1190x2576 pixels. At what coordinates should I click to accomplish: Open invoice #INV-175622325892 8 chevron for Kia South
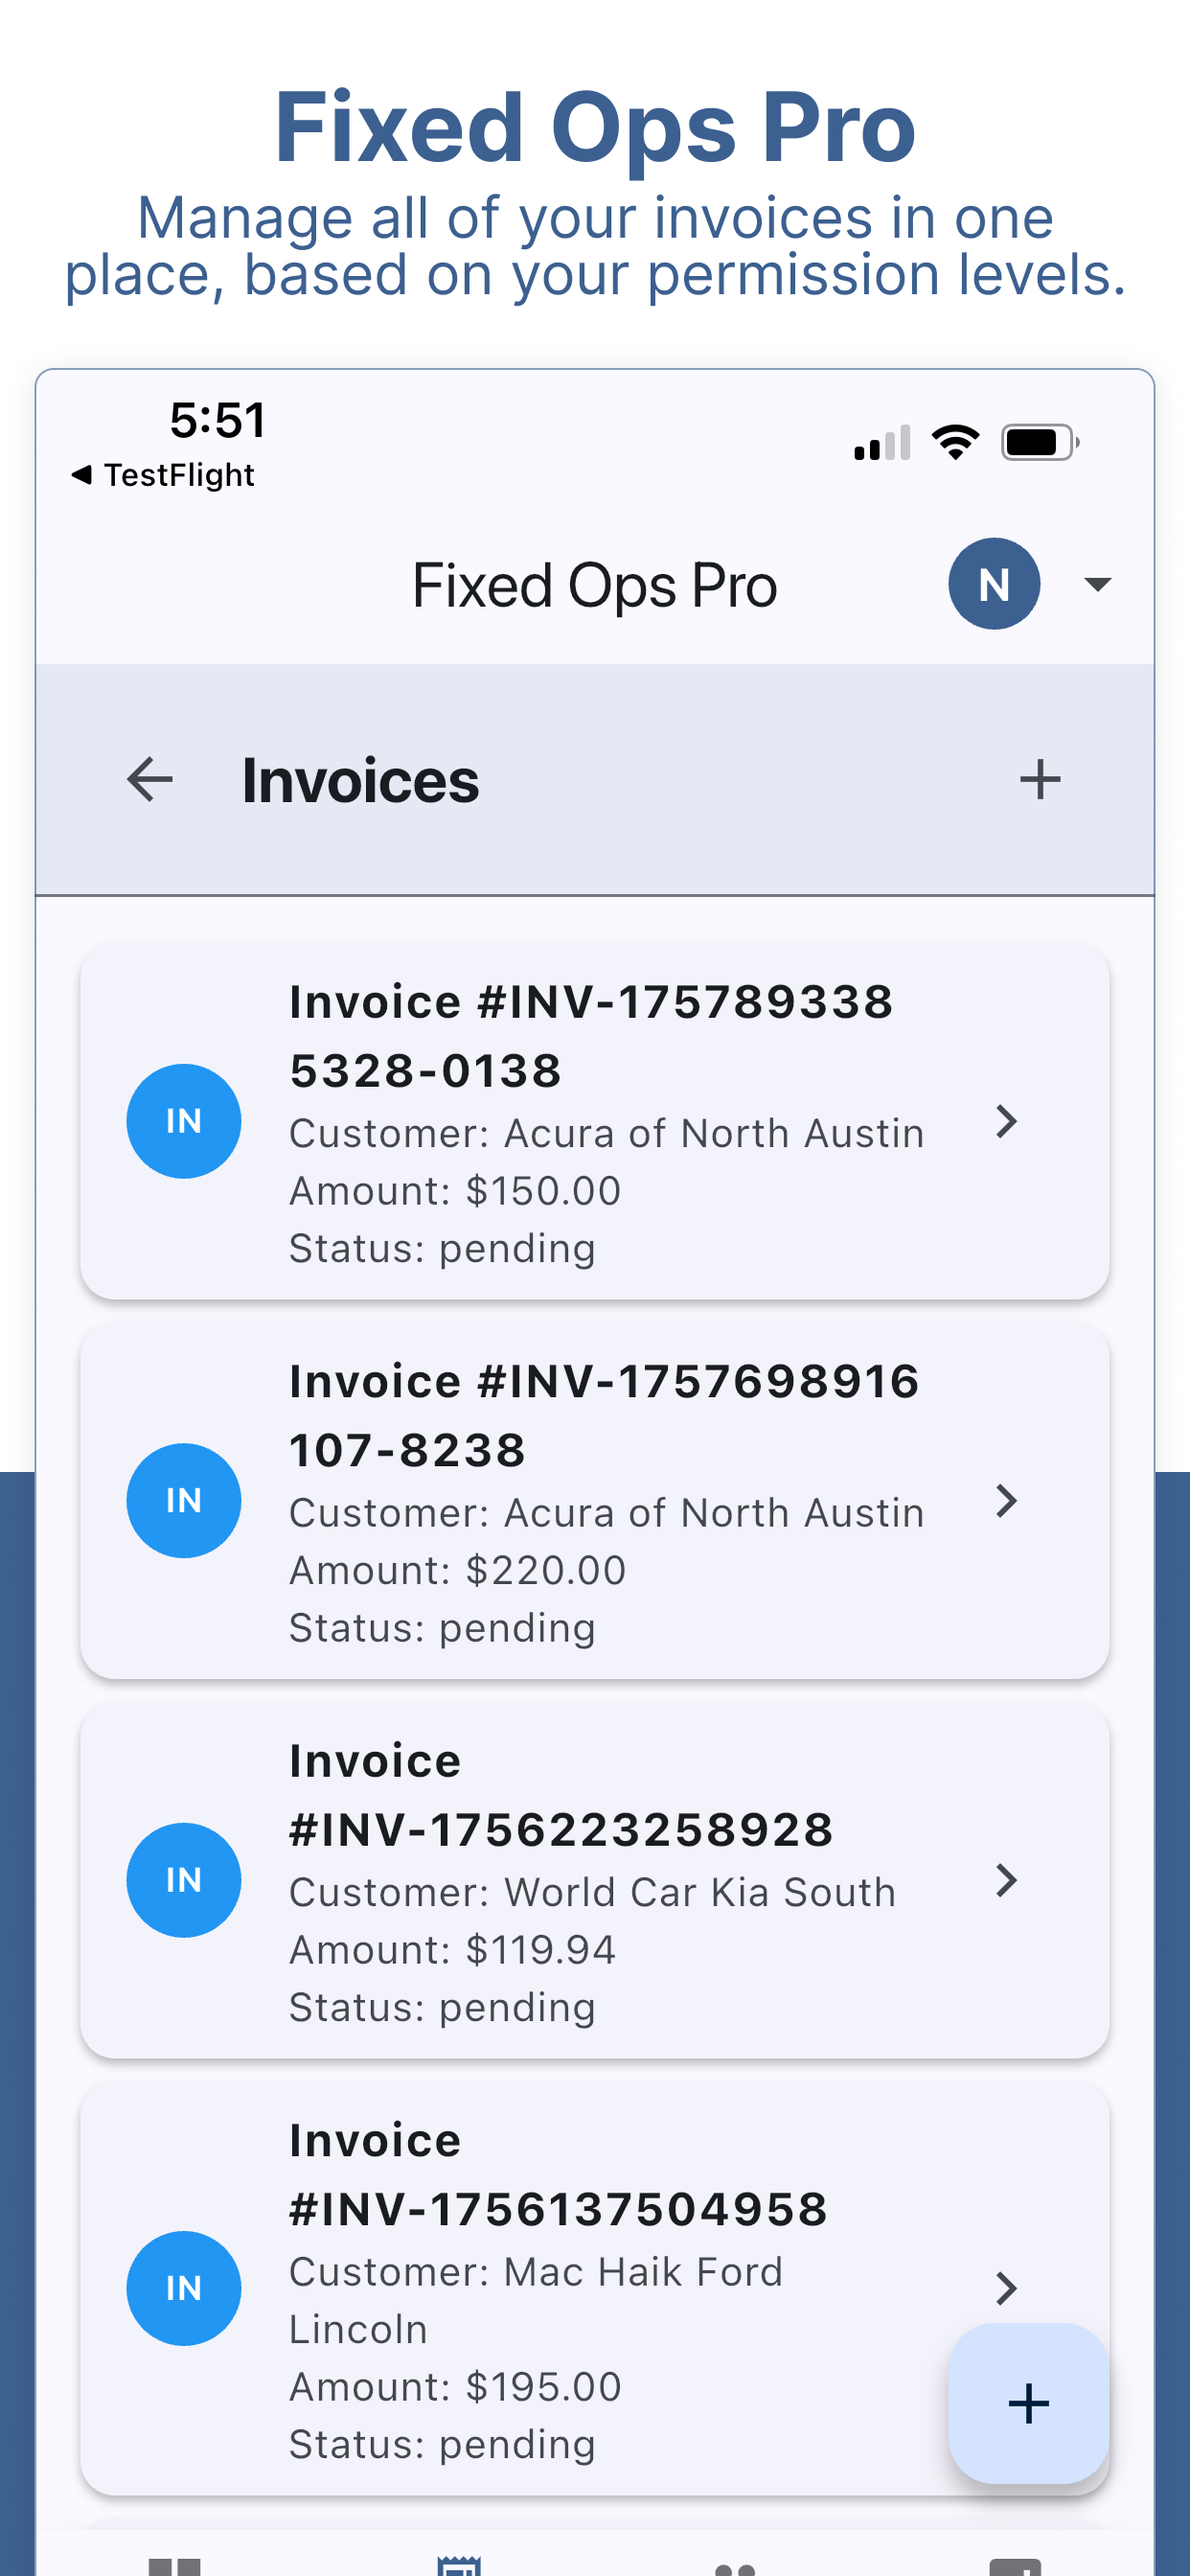[1006, 1881]
